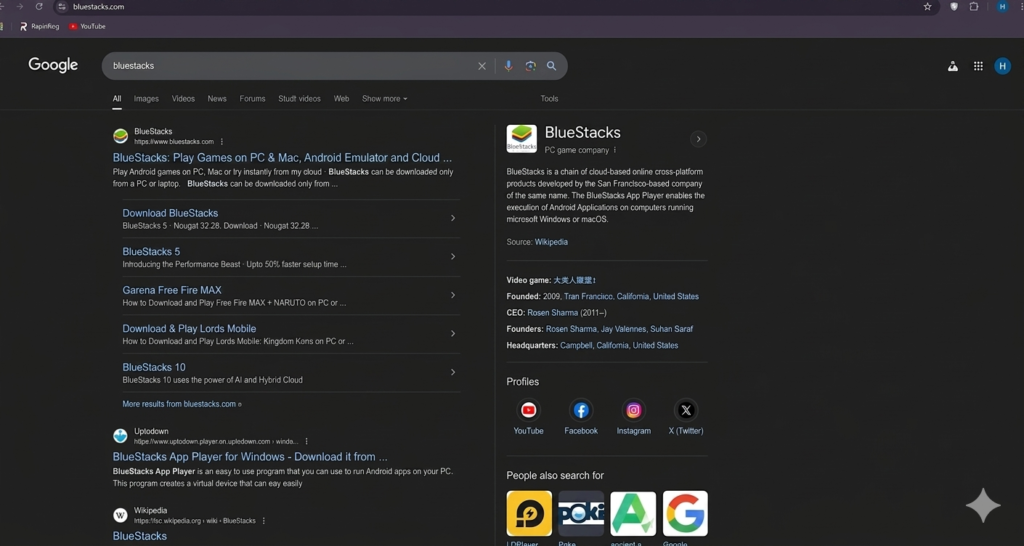This screenshot has height=546, width=1024.
Task: Open Search Labs flask icon
Action: coord(952,66)
